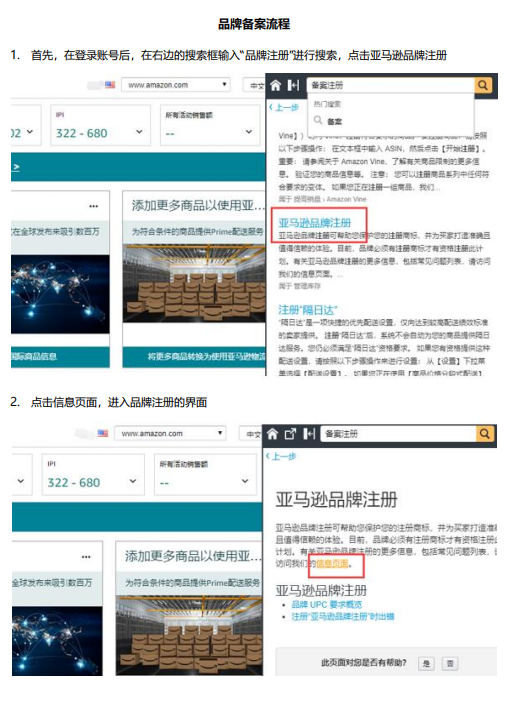Click collapse-panel icon in step 1 help panel
This screenshot has height=712, width=526.
tap(293, 85)
